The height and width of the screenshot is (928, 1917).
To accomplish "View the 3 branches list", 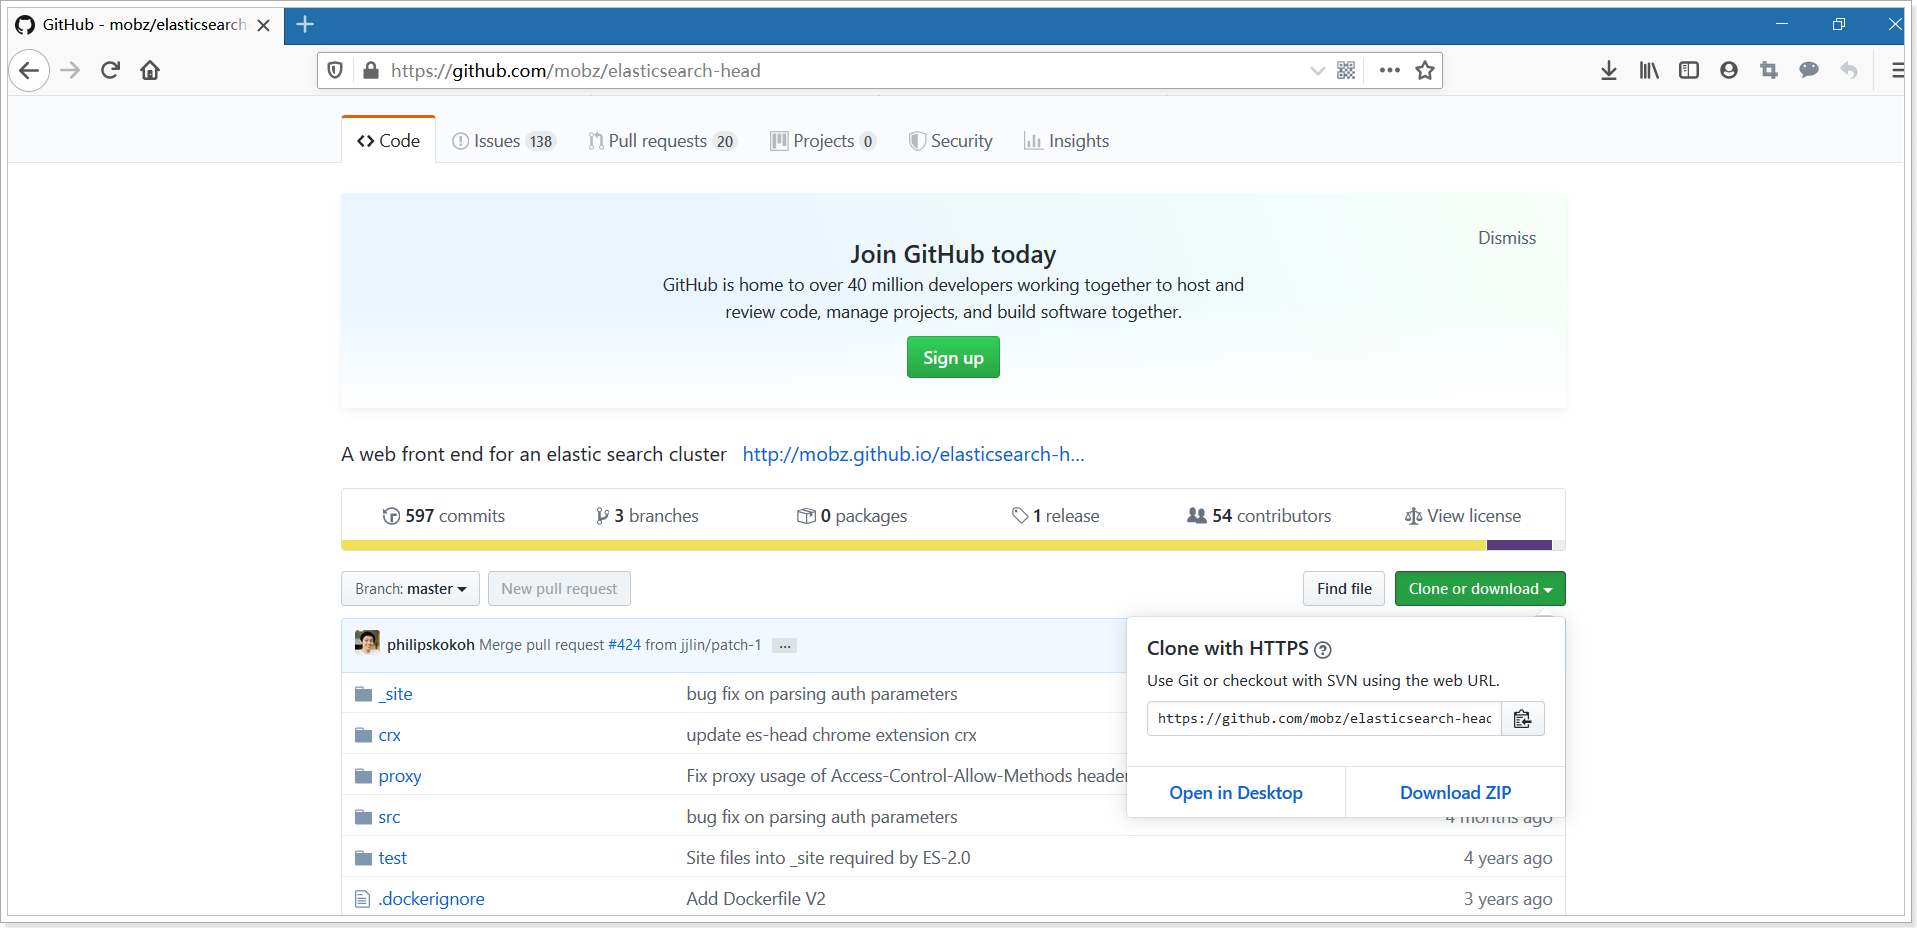I will [x=647, y=516].
